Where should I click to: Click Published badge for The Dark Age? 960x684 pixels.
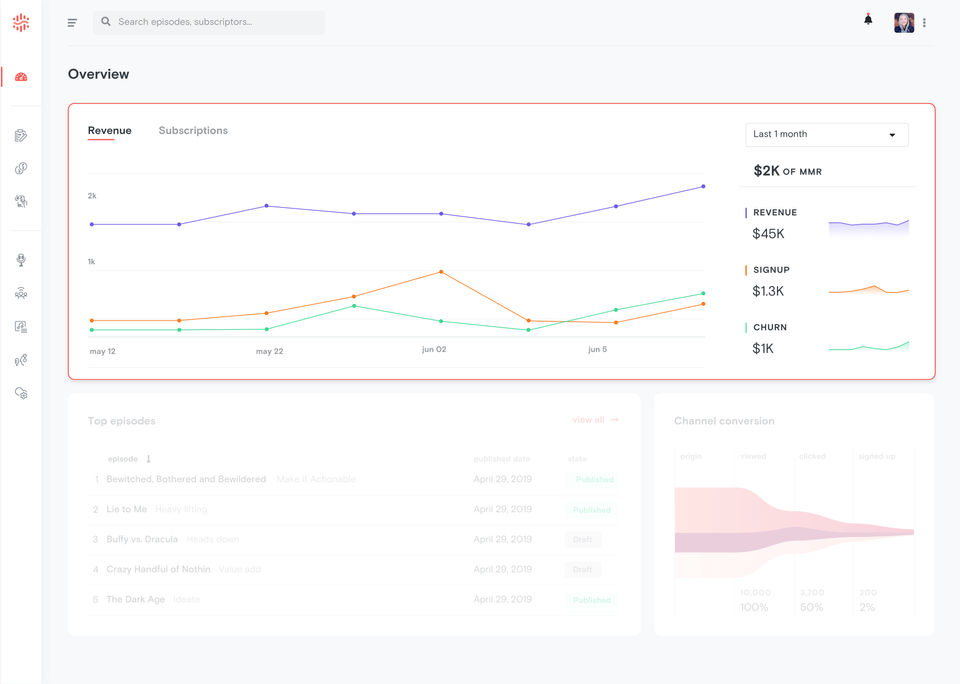point(591,599)
